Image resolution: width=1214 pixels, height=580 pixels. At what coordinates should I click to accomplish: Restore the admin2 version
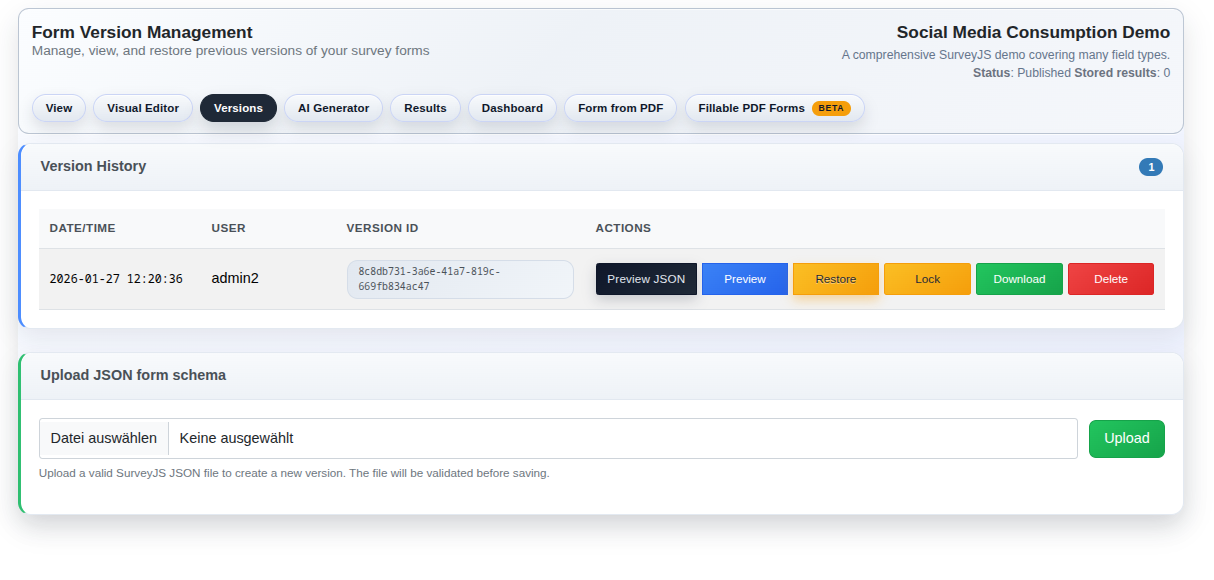(835, 279)
